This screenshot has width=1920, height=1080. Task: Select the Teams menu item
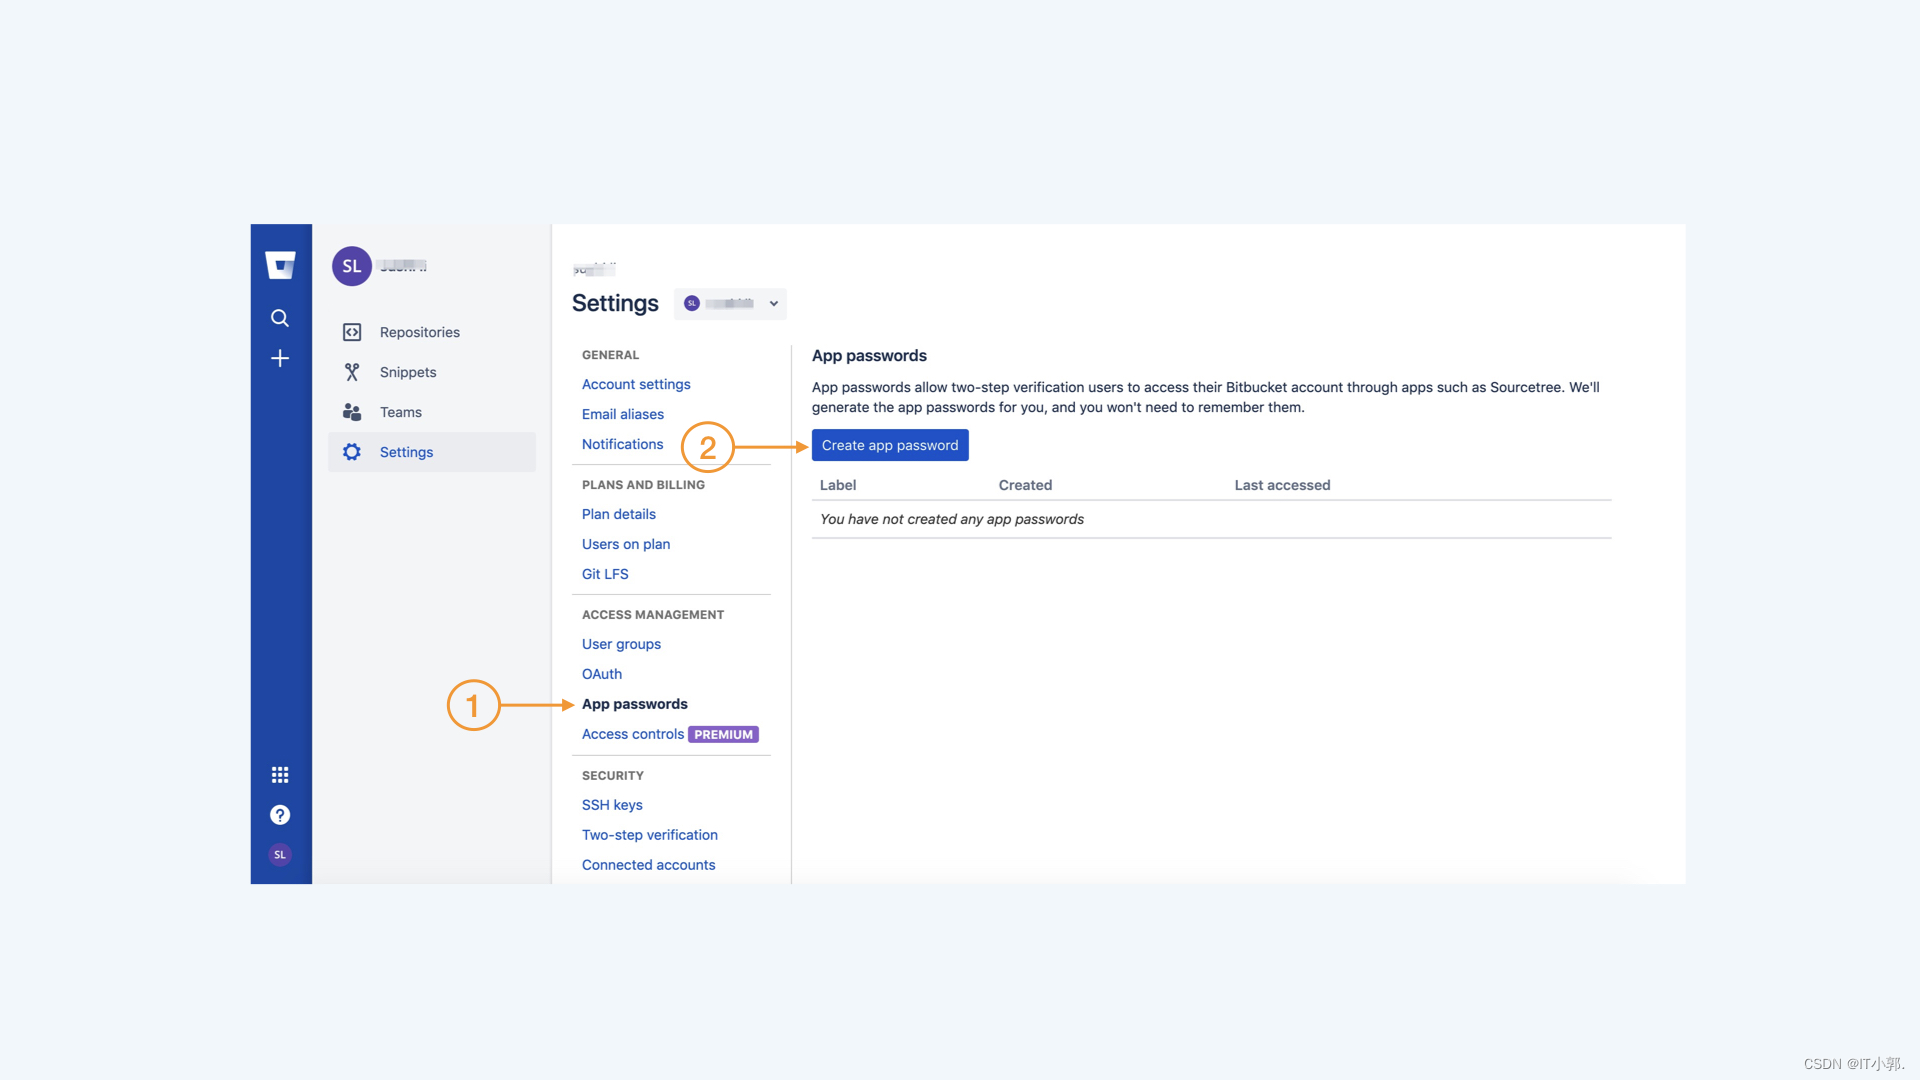coord(401,411)
